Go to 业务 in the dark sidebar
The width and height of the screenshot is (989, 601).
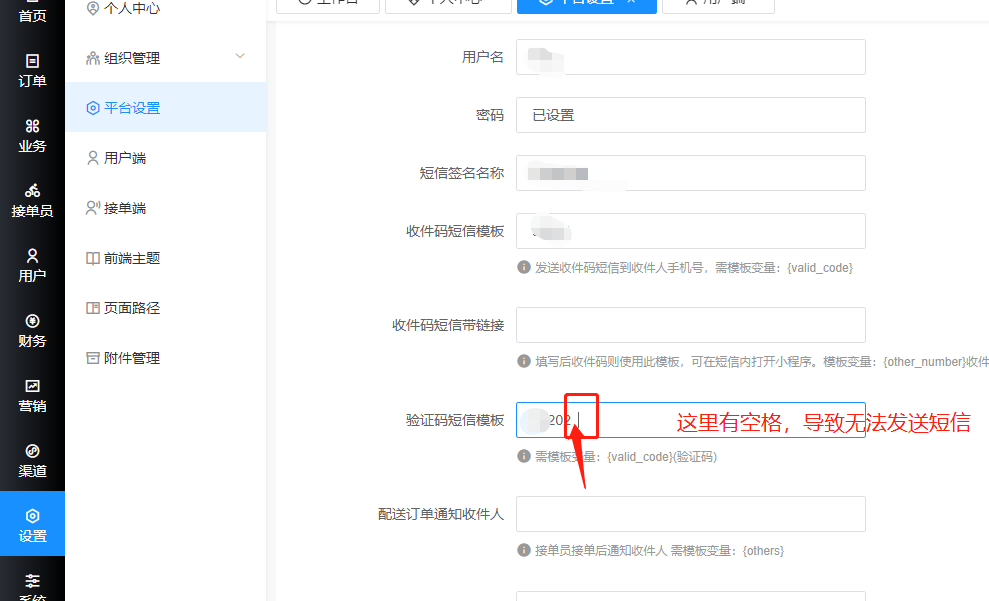pyautogui.click(x=32, y=136)
